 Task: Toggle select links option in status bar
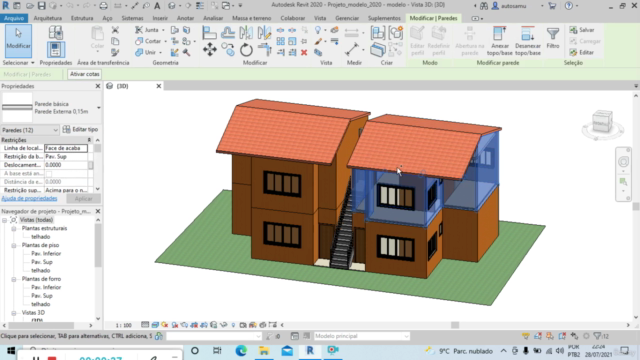point(526,336)
